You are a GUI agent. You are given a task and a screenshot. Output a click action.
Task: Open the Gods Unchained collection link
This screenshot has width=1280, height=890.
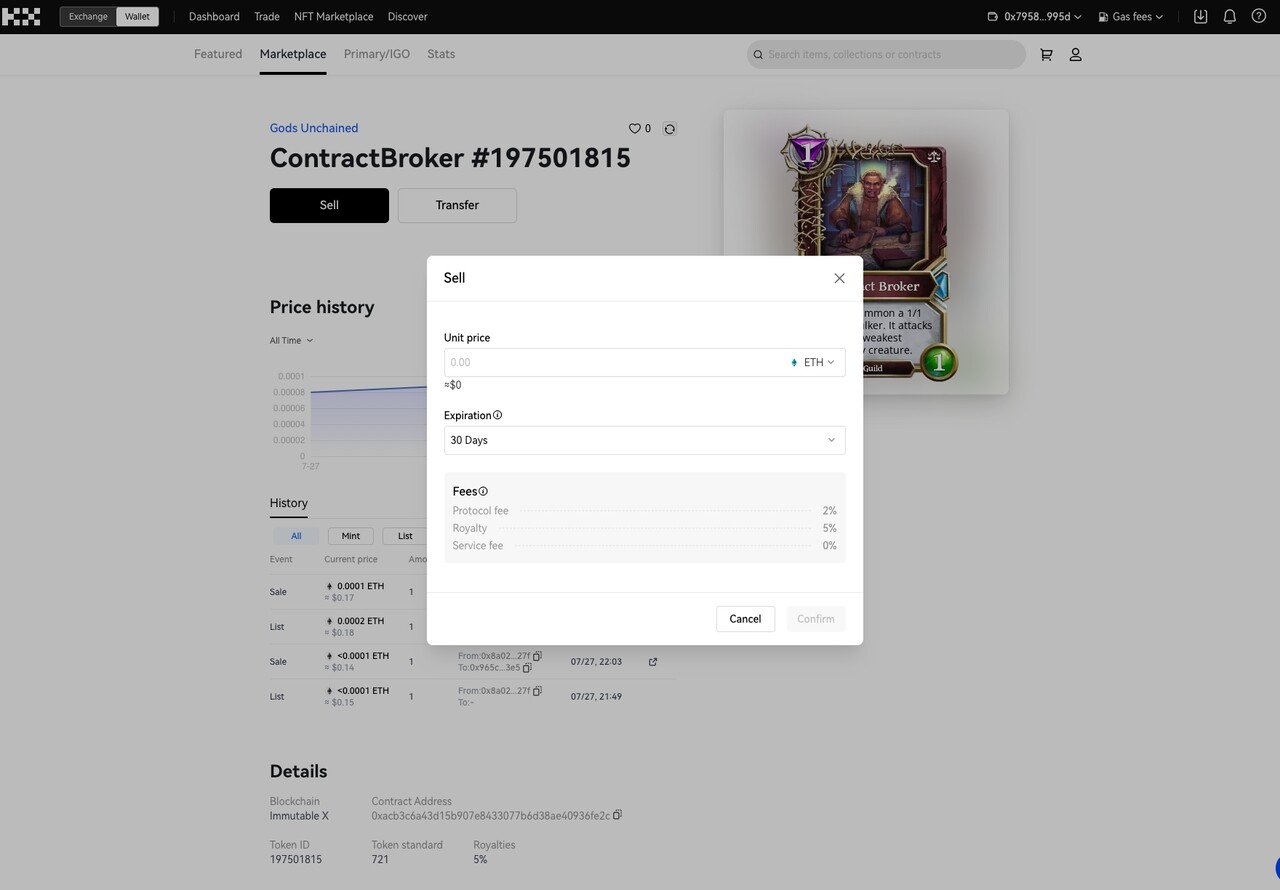pos(314,128)
